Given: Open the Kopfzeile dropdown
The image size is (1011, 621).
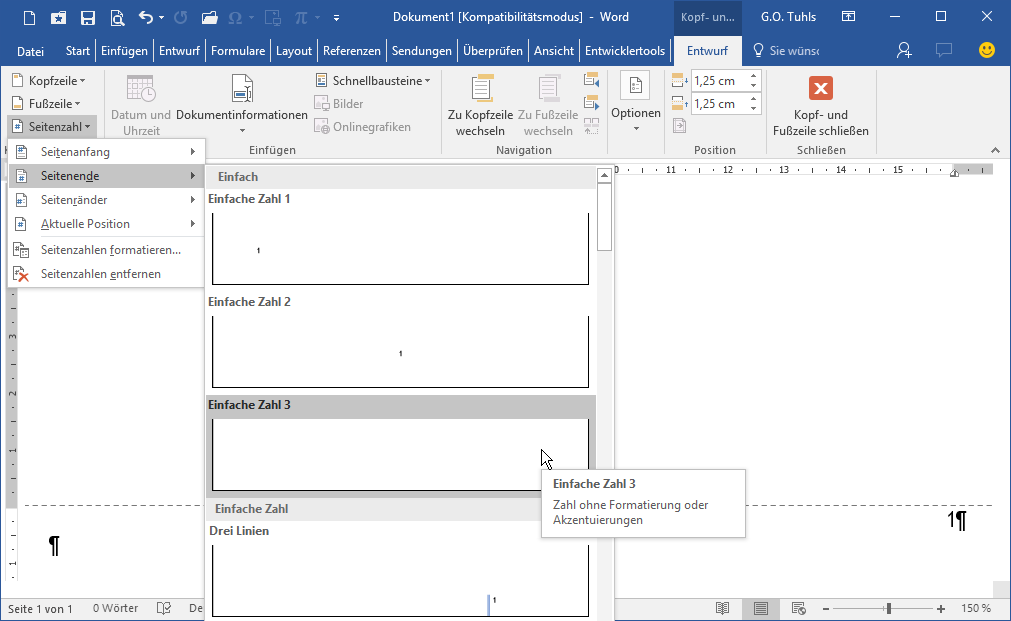Looking at the screenshot, I should (49, 81).
